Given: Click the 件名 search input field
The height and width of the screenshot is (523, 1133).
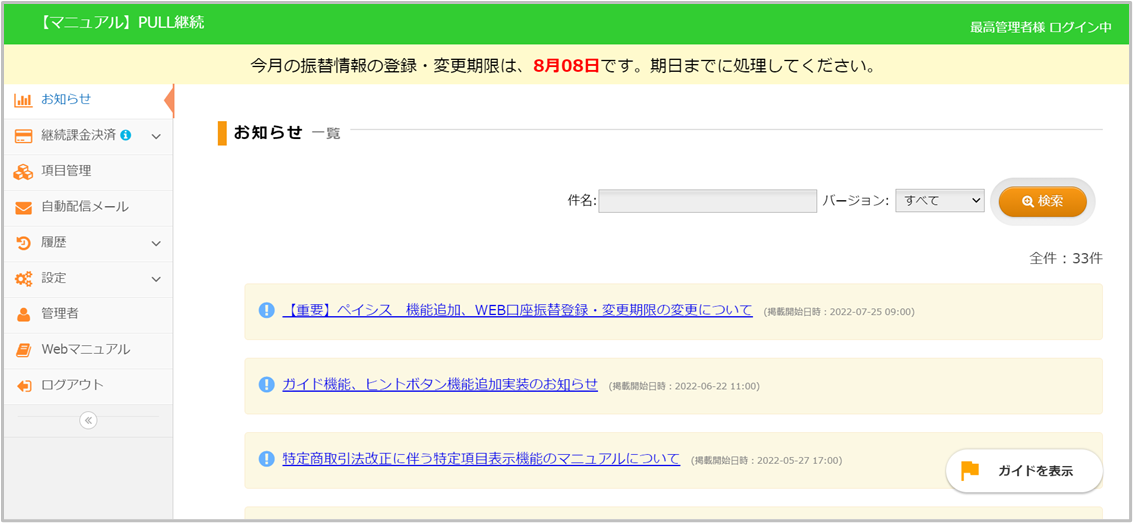Looking at the screenshot, I should coord(707,201).
